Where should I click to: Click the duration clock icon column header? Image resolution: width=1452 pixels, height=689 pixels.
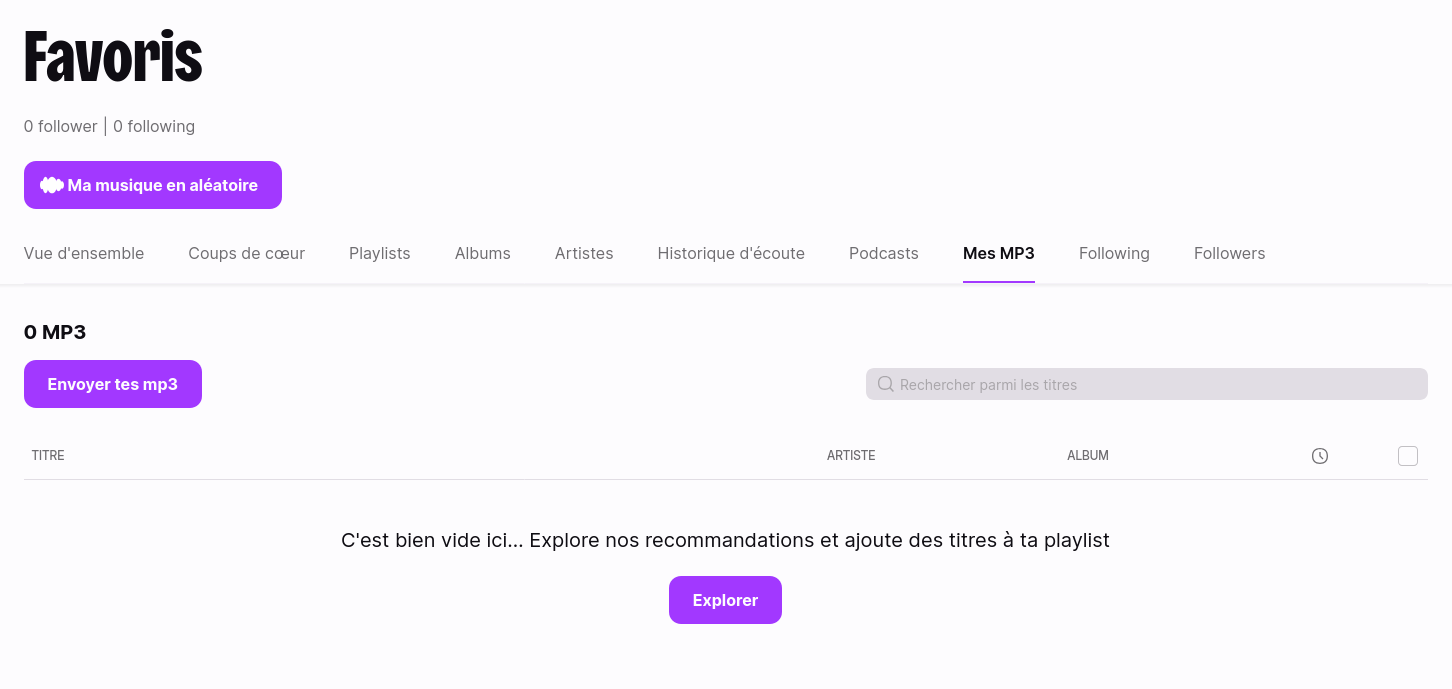(1320, 456)
